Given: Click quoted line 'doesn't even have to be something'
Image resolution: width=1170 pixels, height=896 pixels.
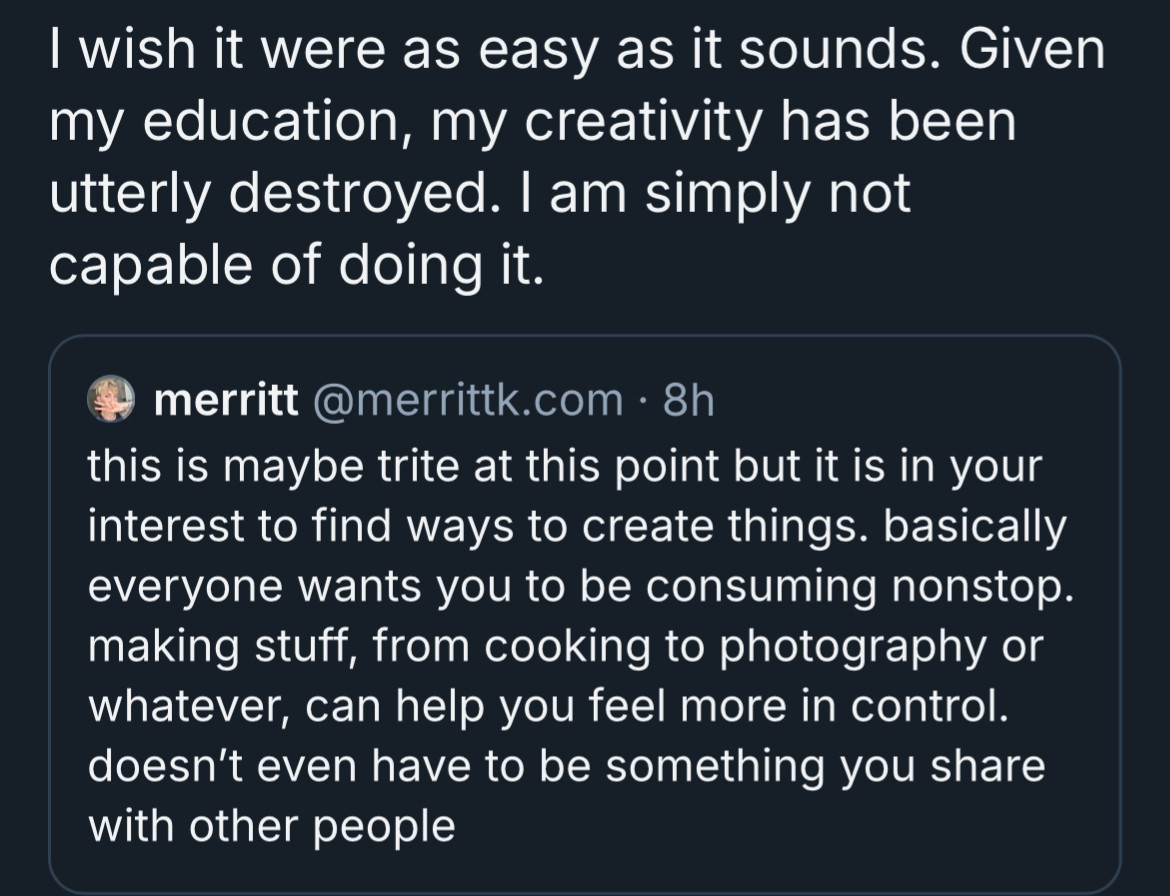Looking at the screenshot, I should pos(566,766).
